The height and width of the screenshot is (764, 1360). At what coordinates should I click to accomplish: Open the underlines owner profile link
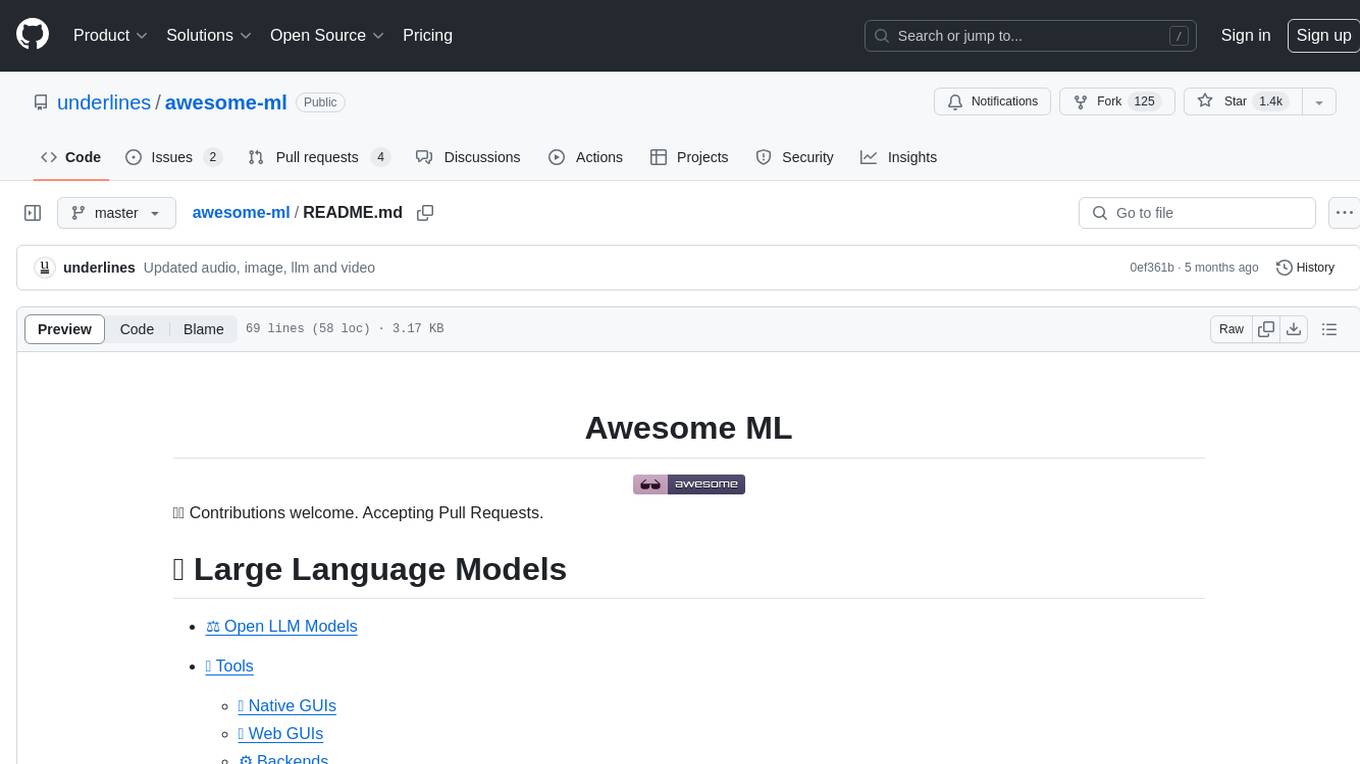pos(104,102)
